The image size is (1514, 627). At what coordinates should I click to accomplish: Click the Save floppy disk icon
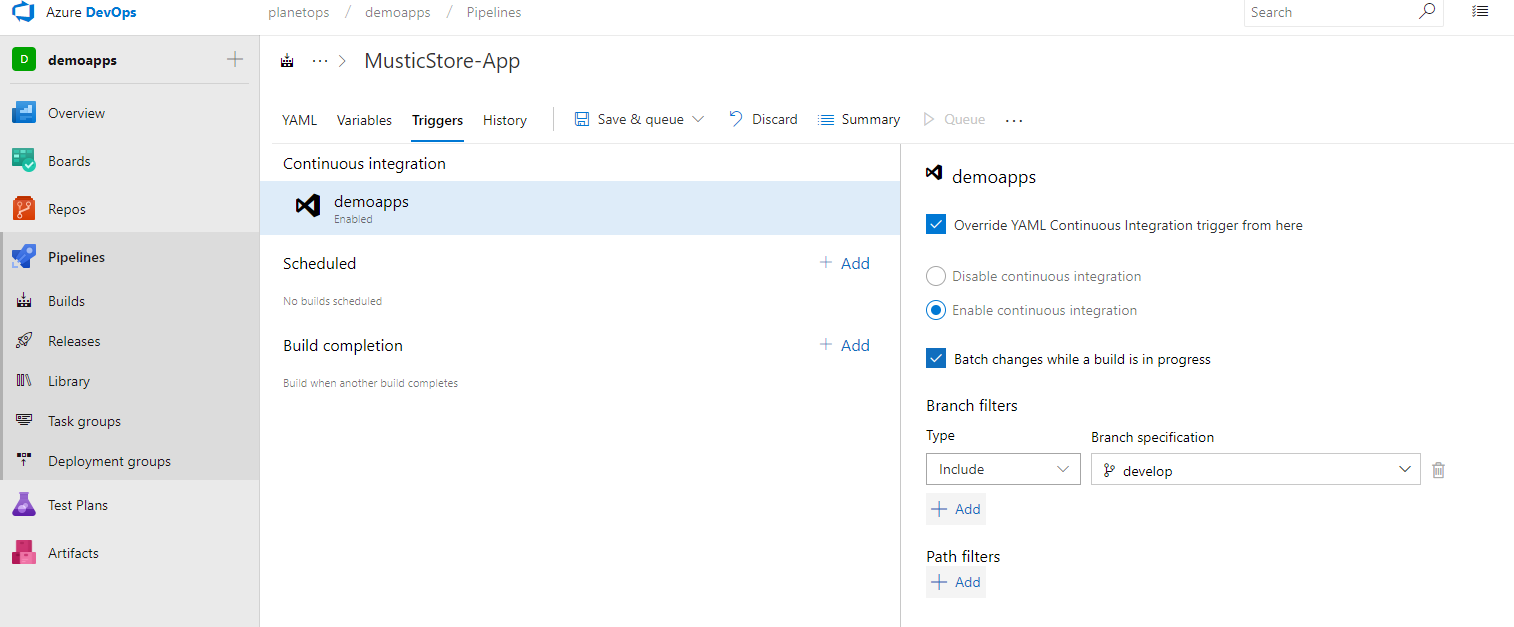[582, 119]
